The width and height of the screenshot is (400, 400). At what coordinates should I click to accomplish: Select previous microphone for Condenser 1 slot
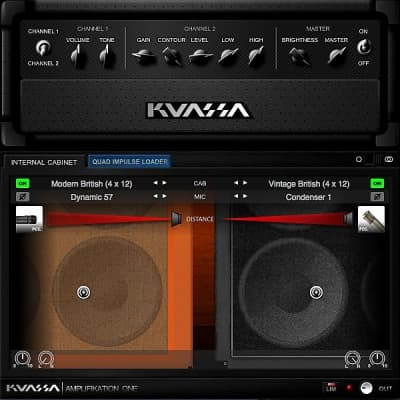coord(236,196)
